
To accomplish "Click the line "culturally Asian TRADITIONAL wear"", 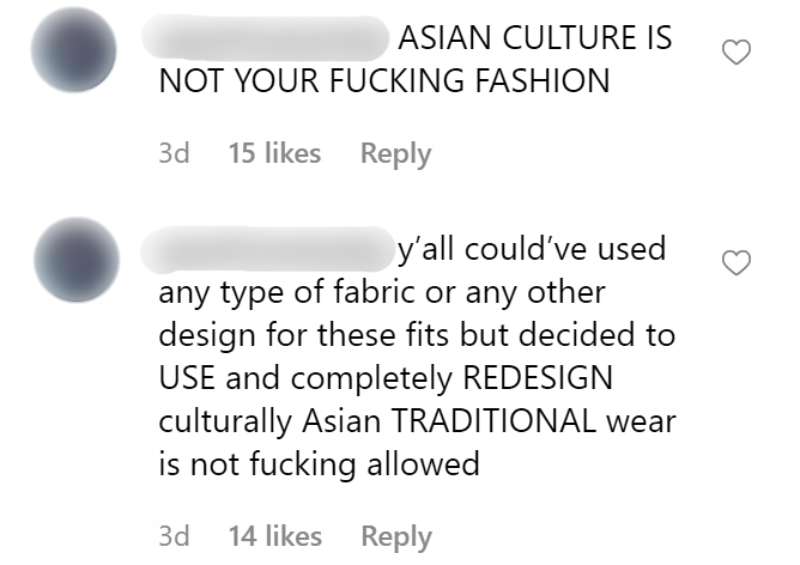I will click(x=417, y=422).
